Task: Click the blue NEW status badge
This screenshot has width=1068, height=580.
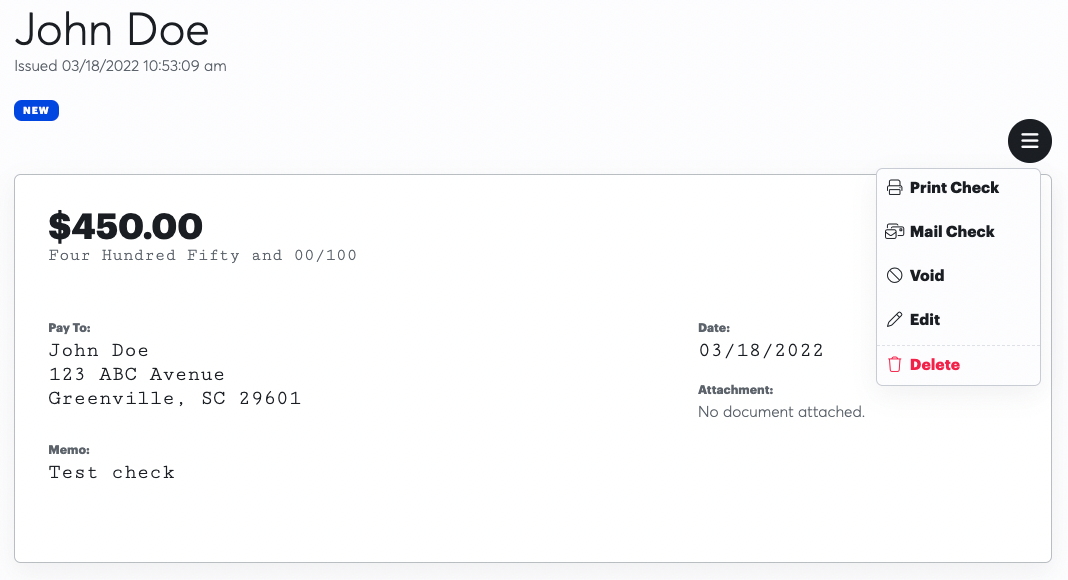Action: (x=36, y=111)
